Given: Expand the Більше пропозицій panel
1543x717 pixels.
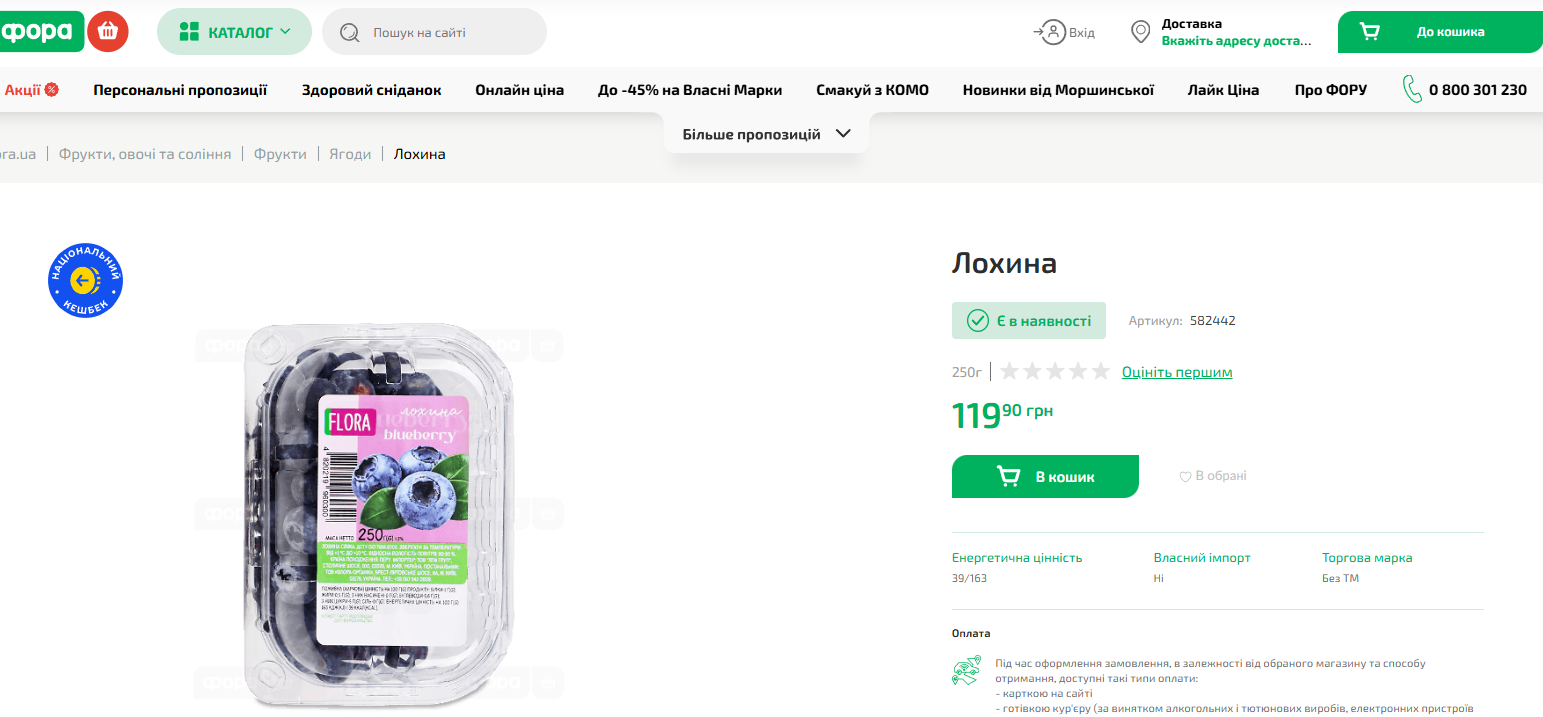Looking at the screenshot, I should click(766, 134).
